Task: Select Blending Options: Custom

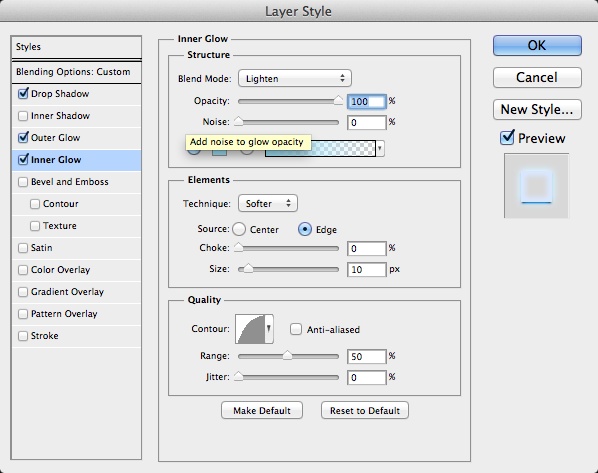Action: (77, 72)
